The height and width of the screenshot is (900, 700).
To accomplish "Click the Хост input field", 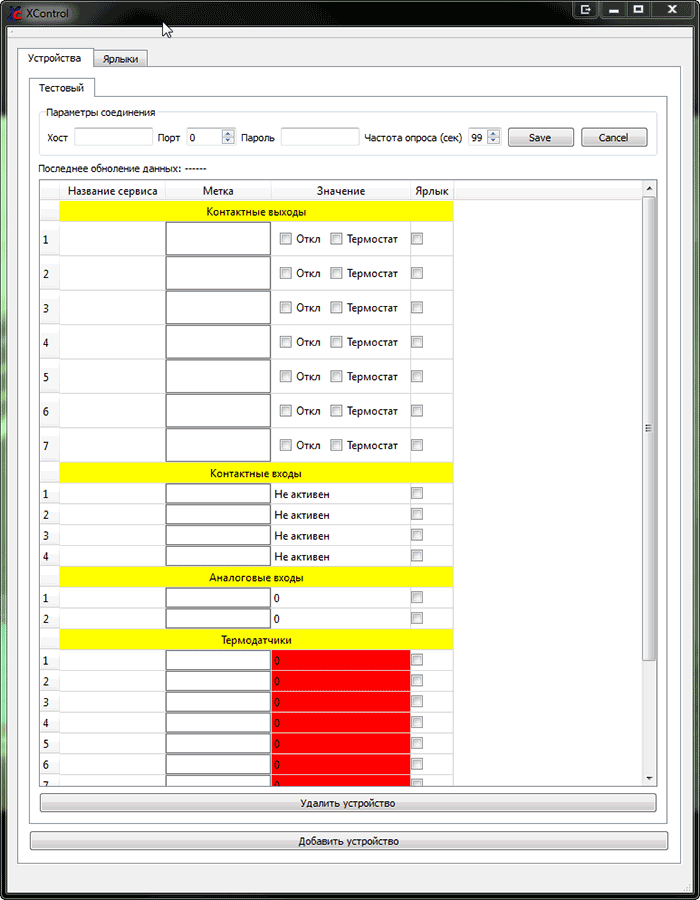I will point(114,137).
